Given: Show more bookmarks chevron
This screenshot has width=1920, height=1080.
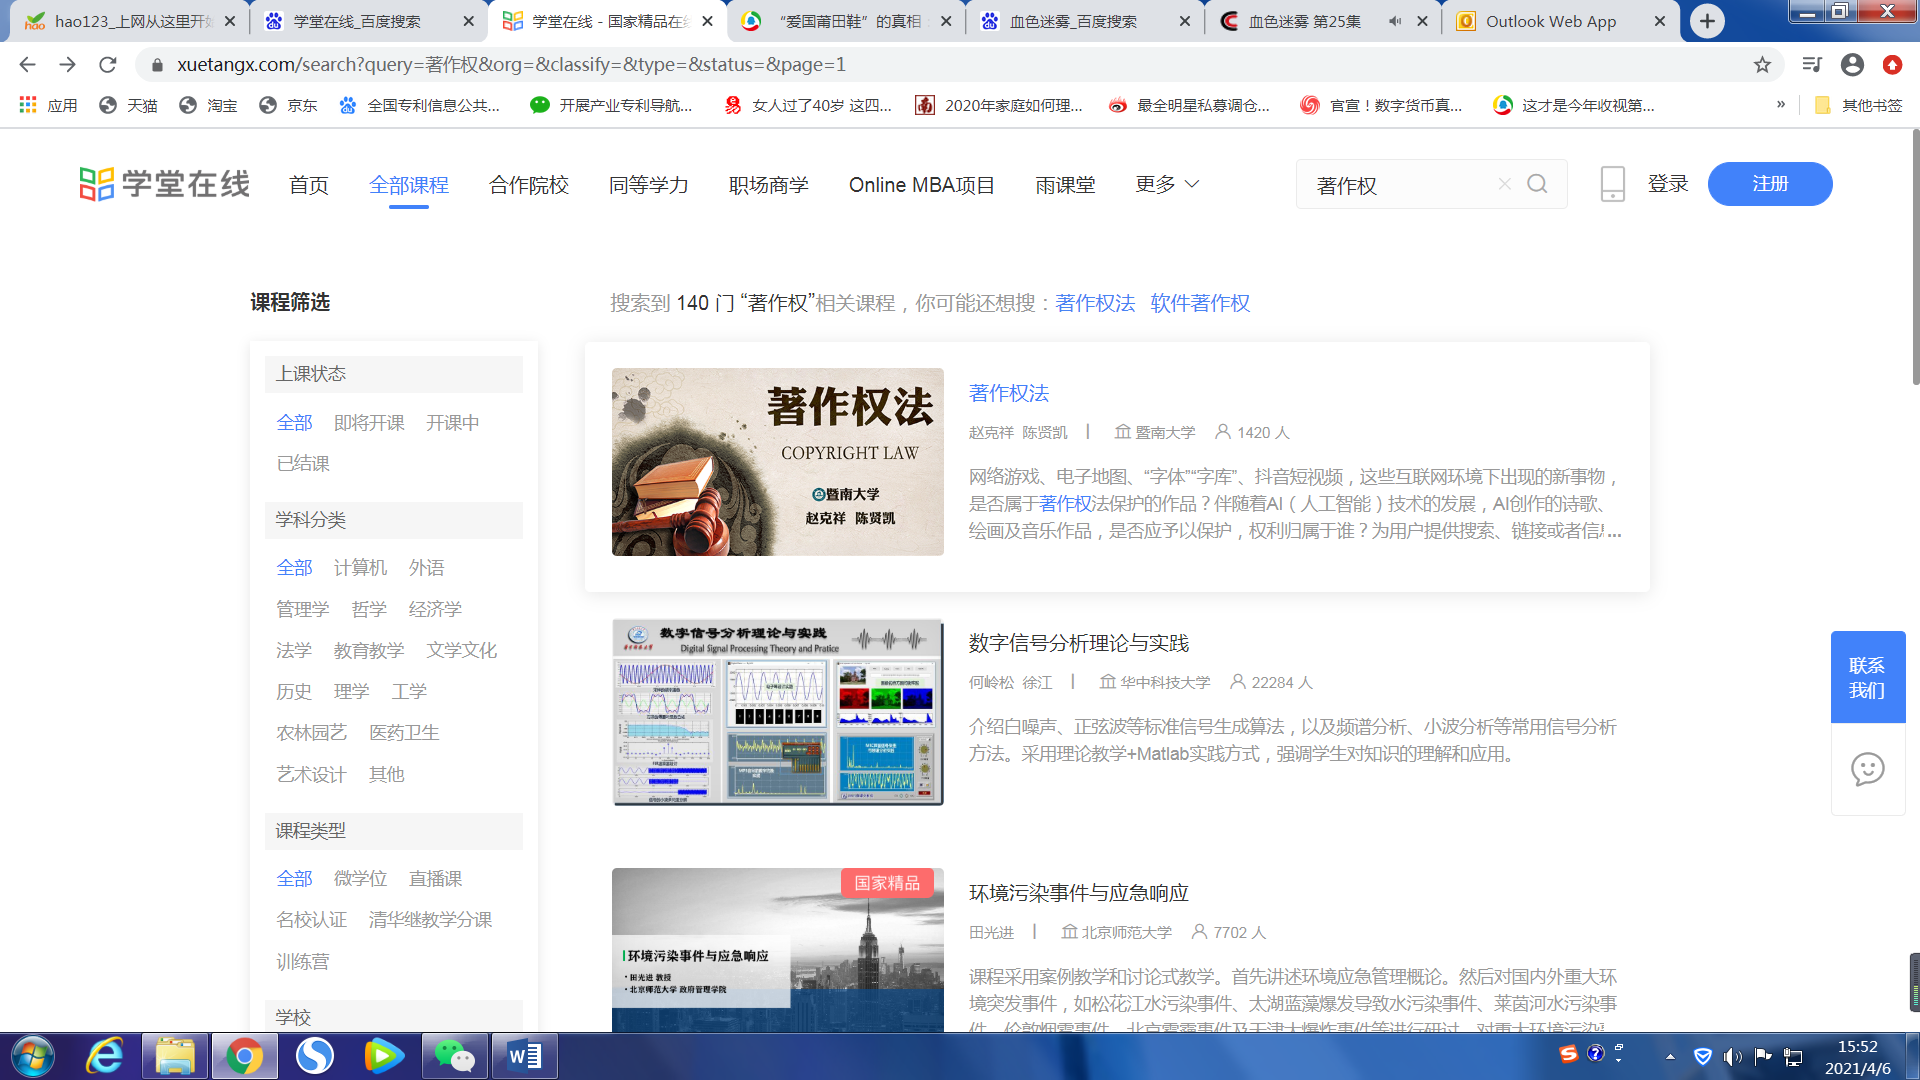Looking at the screenshot, I should click(1781, 104).
